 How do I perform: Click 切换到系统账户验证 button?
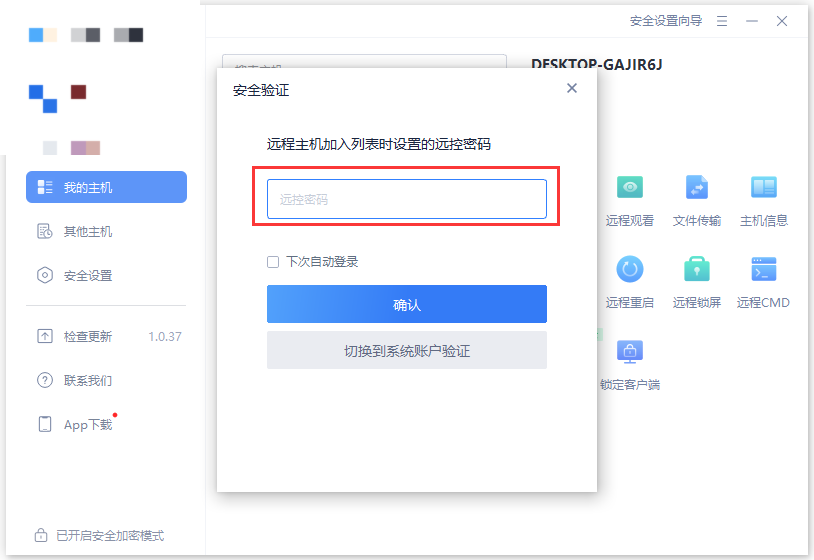click(x=406, y=350)
